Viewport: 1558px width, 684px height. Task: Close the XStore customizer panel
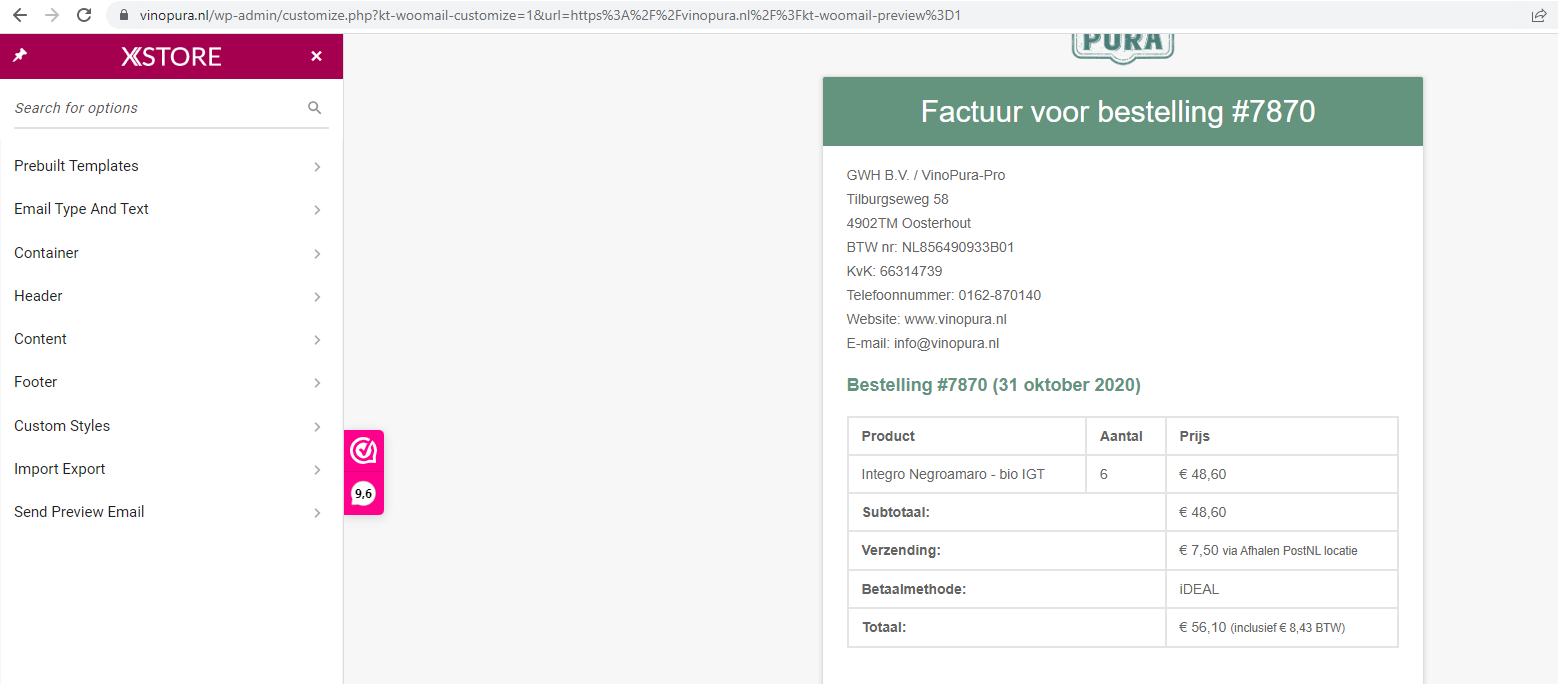click(x=316, y=56)
